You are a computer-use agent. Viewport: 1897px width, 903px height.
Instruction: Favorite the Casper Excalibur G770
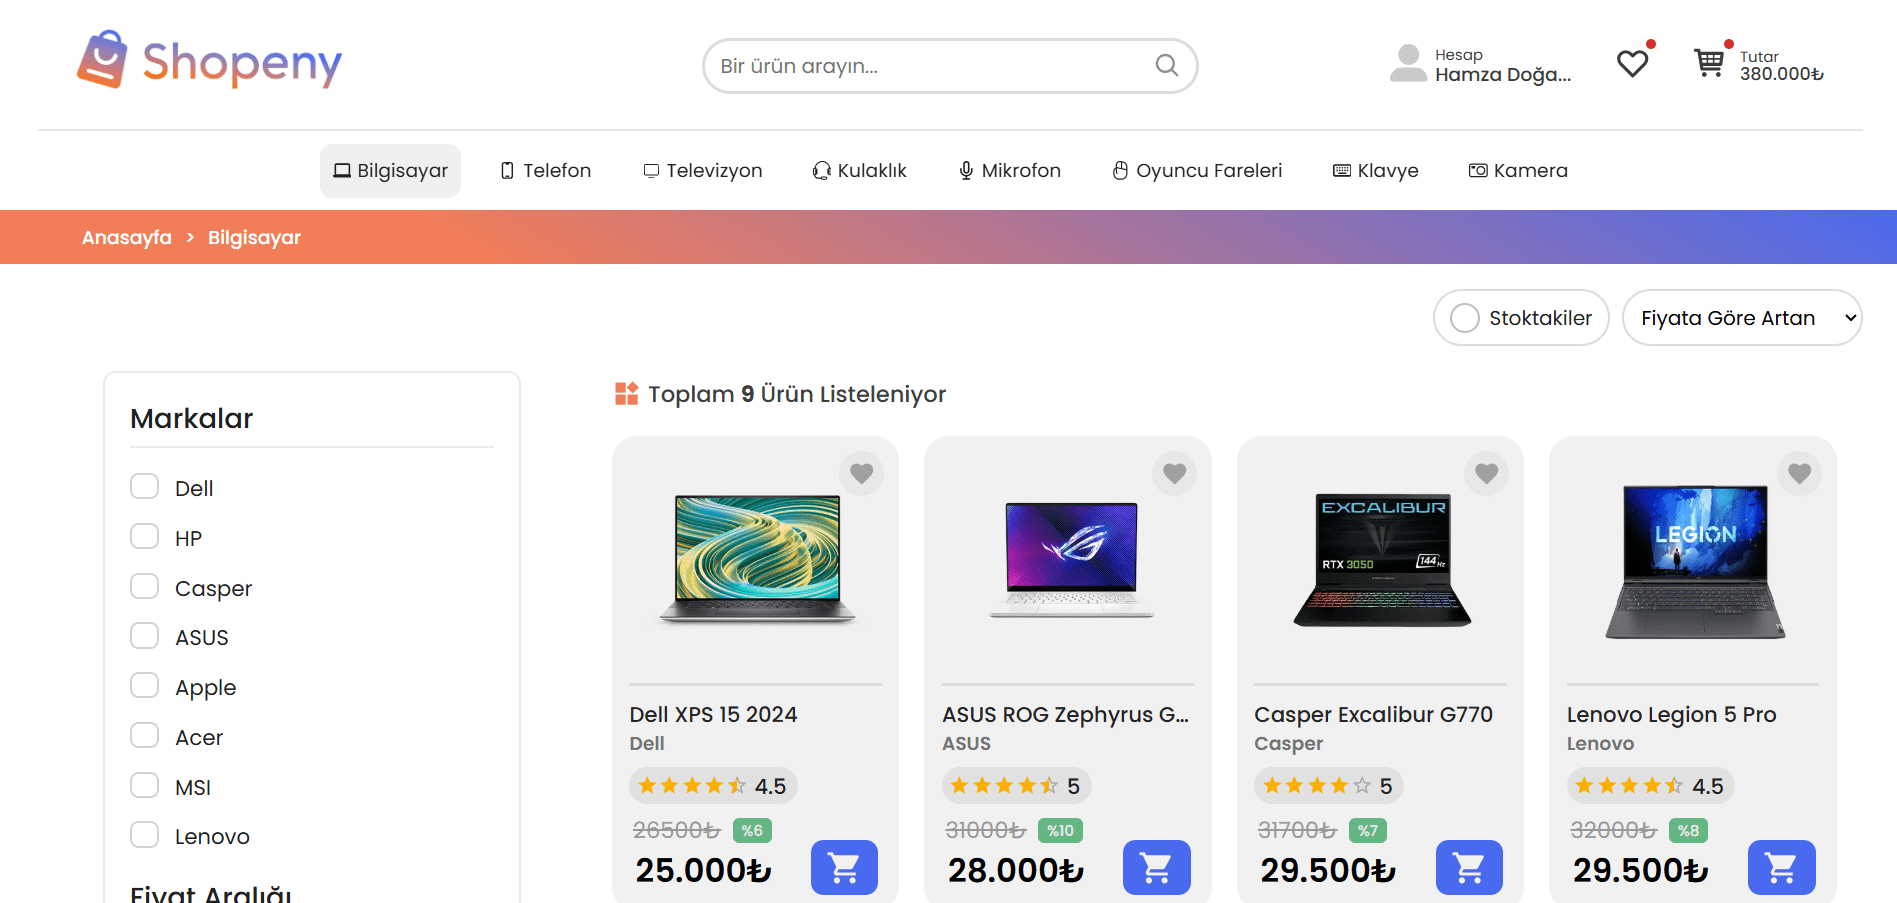1486,473
